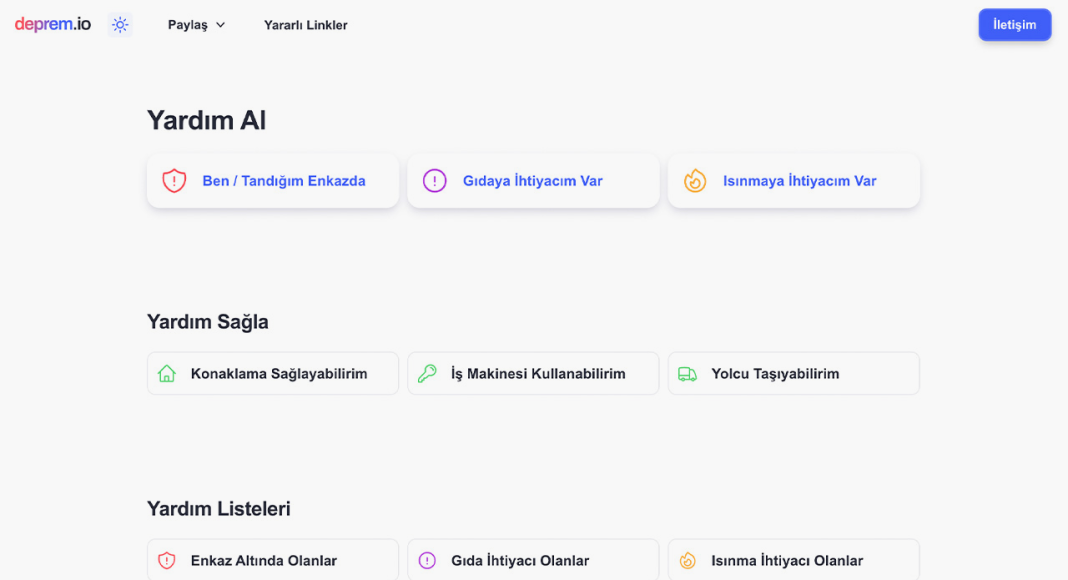Click the orange flame icon on Isınmaya İhtiyacım Var
This screenshot has height=580, width=1068.
[695, 181]
